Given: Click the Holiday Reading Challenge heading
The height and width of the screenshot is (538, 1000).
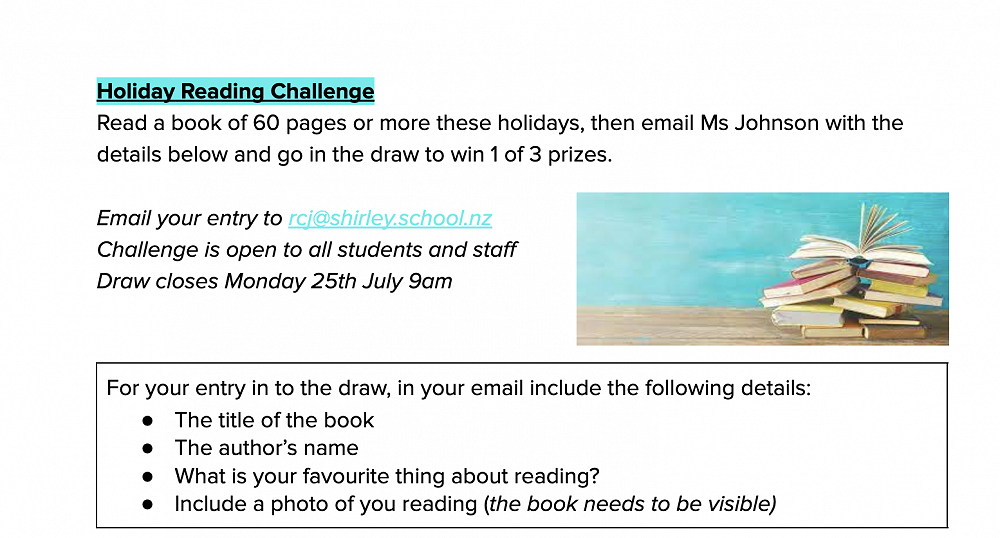Looking at the screenshot, I should pos(235,92).
